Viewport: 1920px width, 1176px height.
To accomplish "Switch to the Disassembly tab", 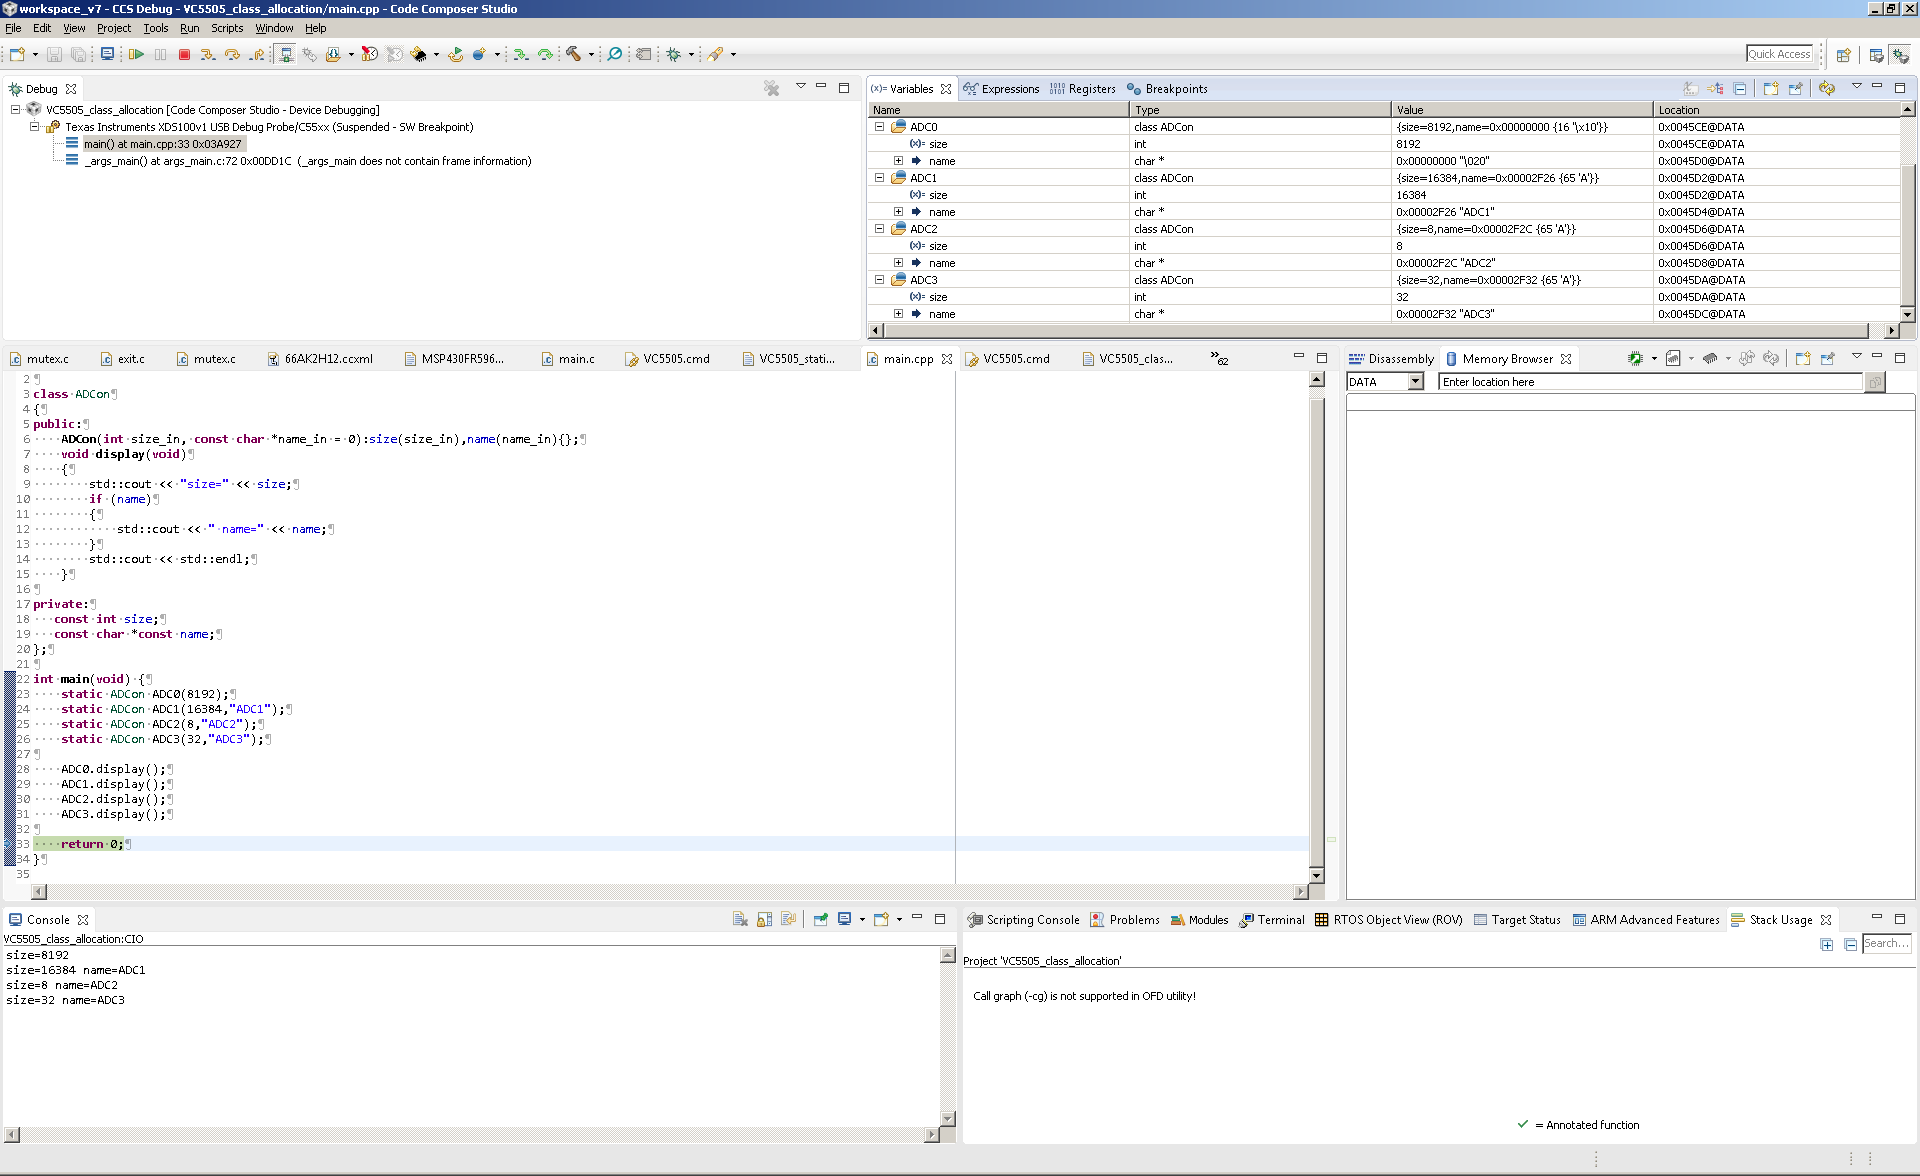I will [1400, 359].
